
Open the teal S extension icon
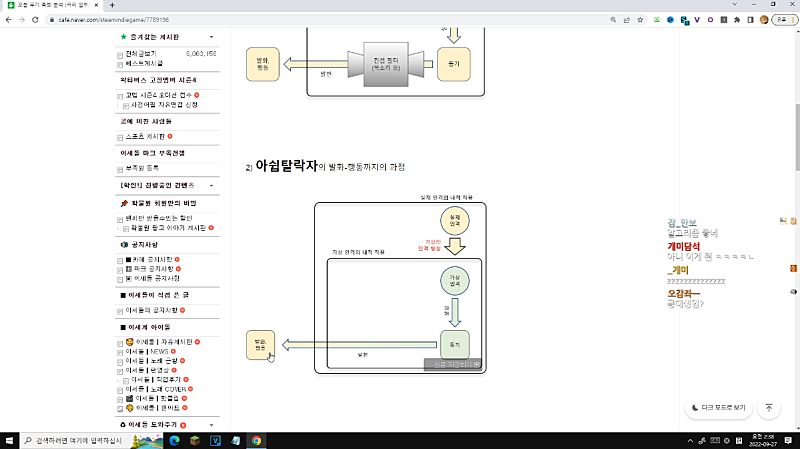[x=685, y=20]
